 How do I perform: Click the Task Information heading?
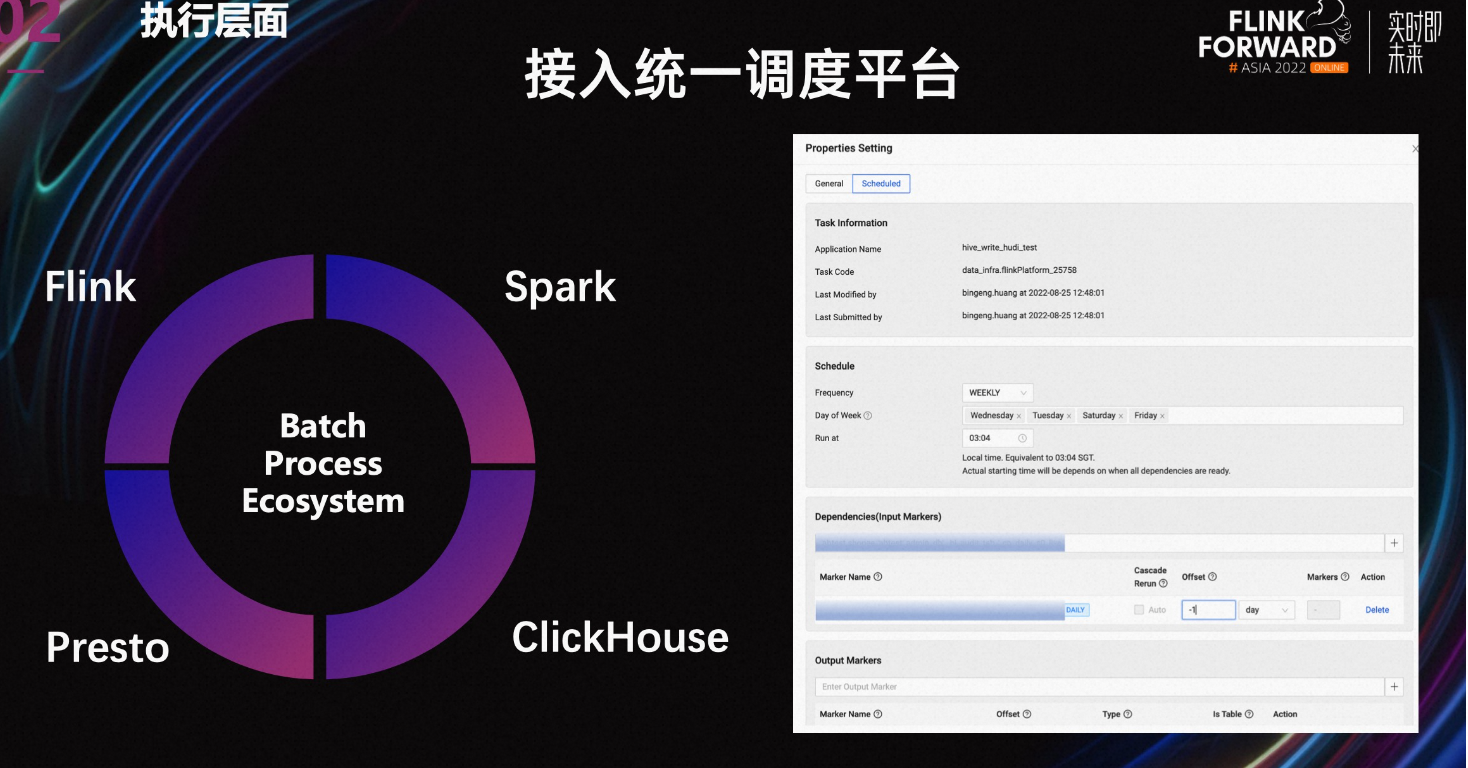pyautogui.click(x=851, y=223)
